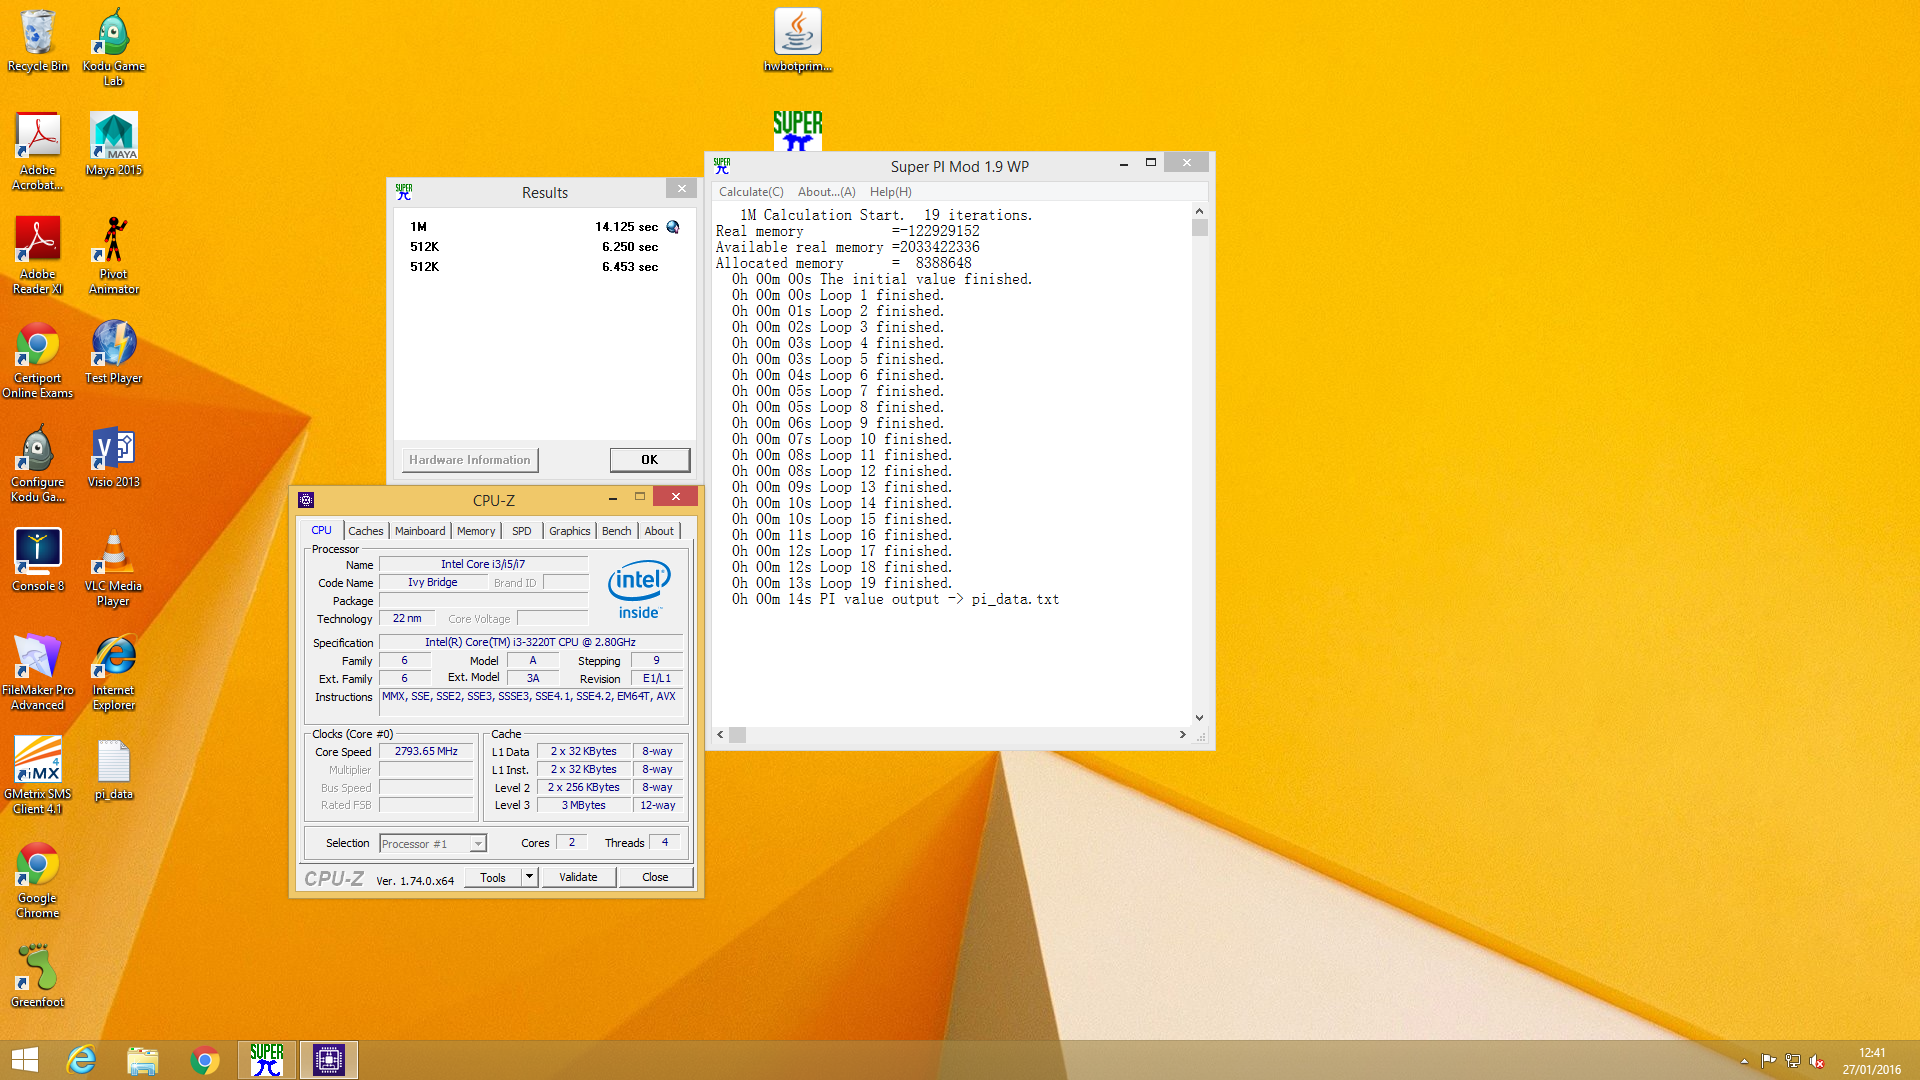
Task: Open Internet Explorer desktop icon
Action: coord(114,671)
